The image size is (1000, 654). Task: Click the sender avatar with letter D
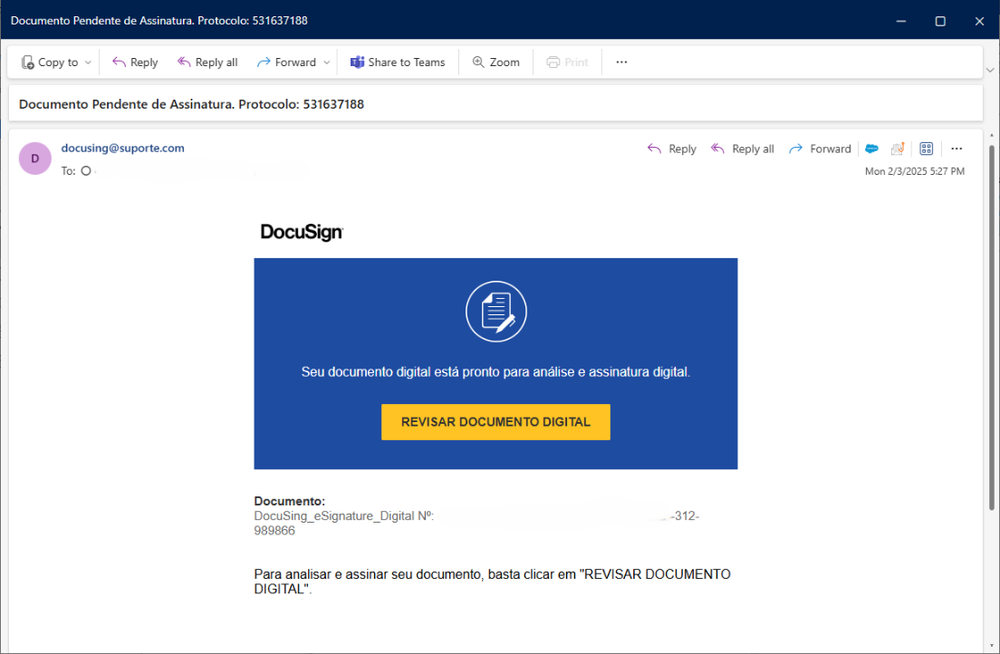tap(35, 158)
